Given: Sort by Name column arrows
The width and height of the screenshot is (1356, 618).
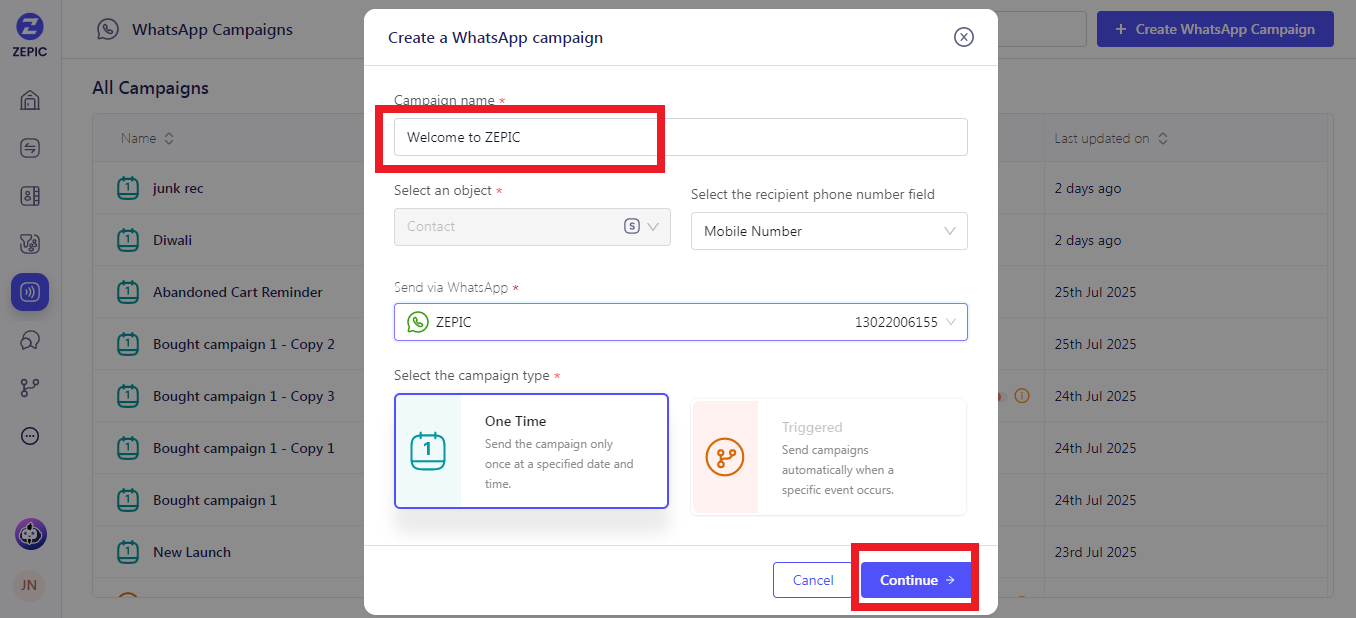Looking at the screenshot, I should pos(169,139).
